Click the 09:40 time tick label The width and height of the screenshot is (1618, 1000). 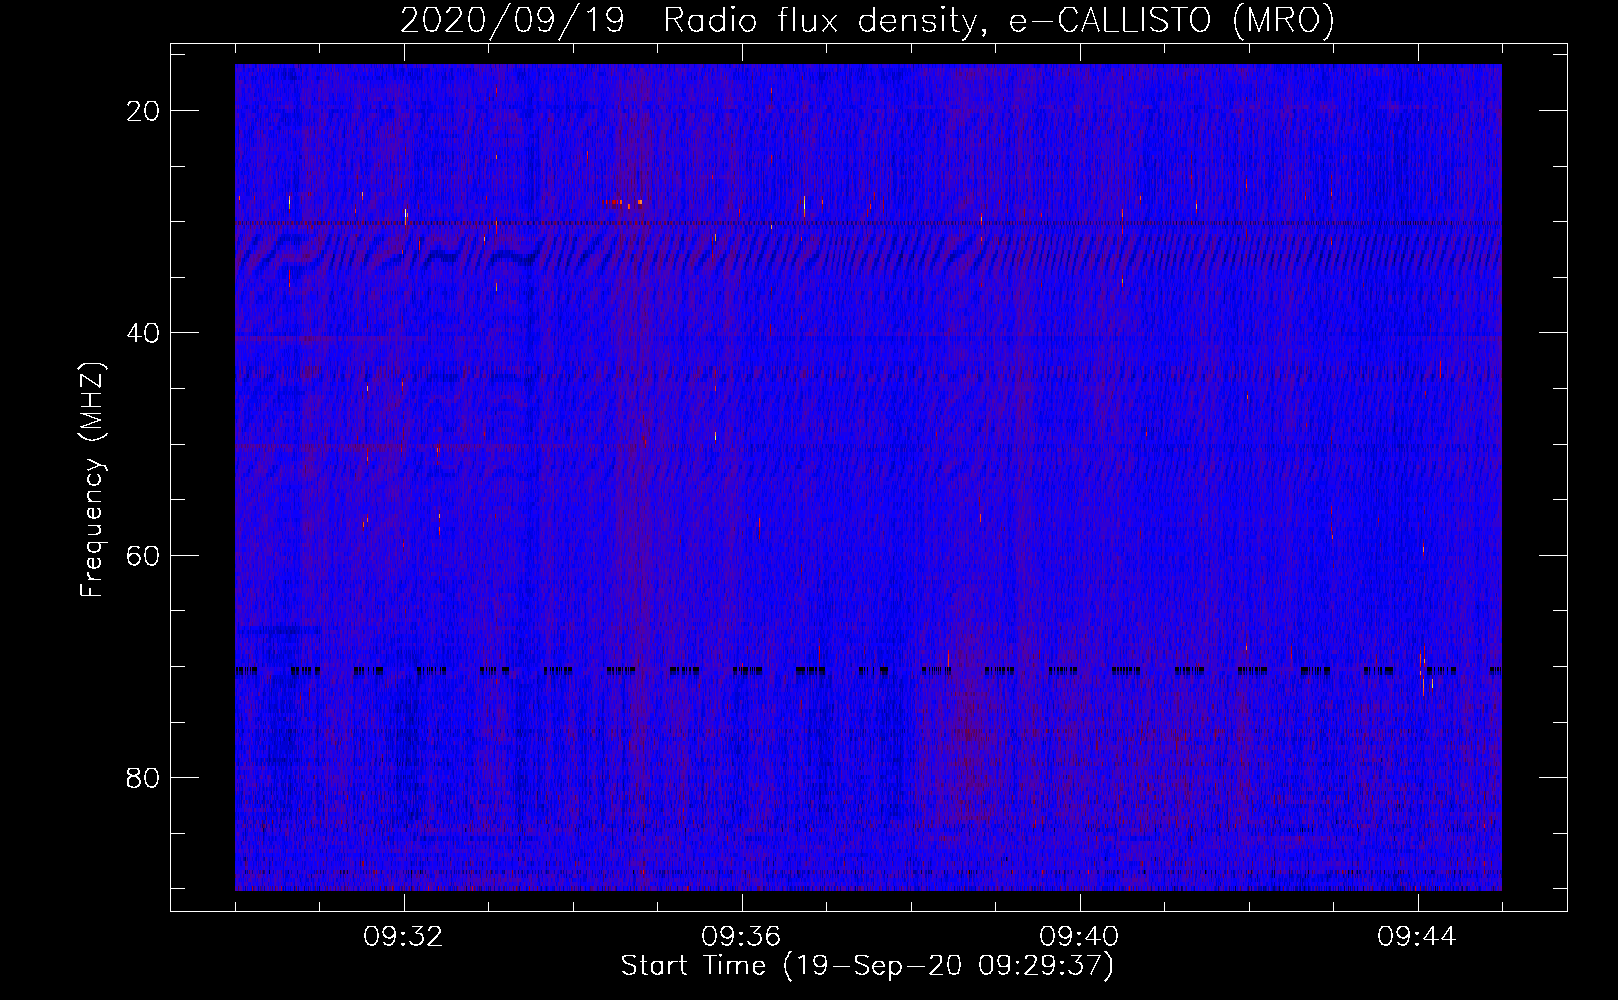point(1080,937)
